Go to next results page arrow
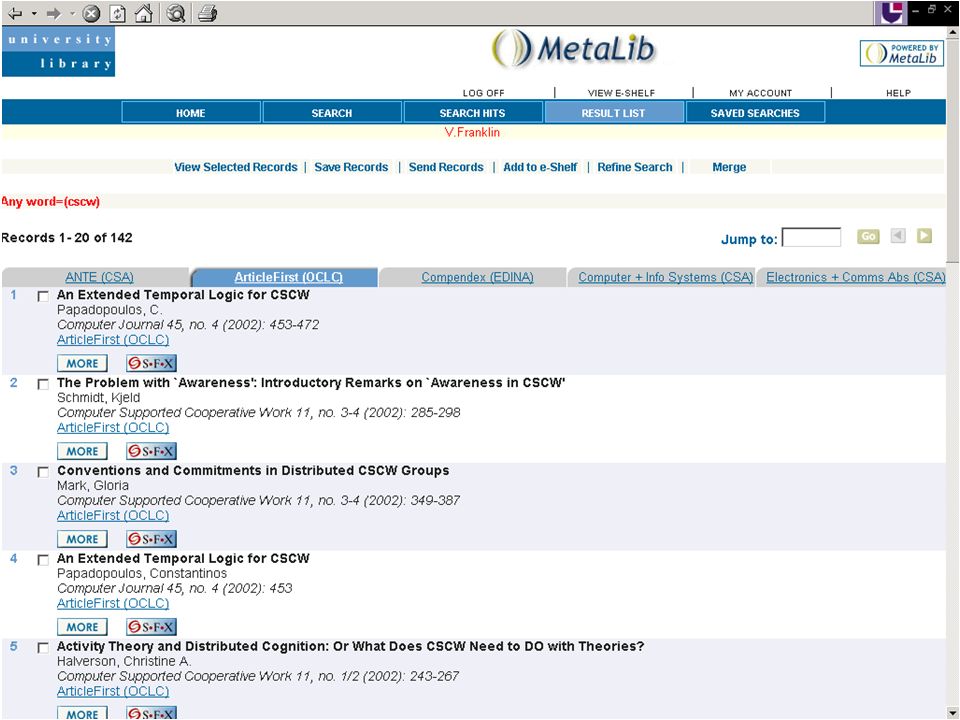 (924, 236)
